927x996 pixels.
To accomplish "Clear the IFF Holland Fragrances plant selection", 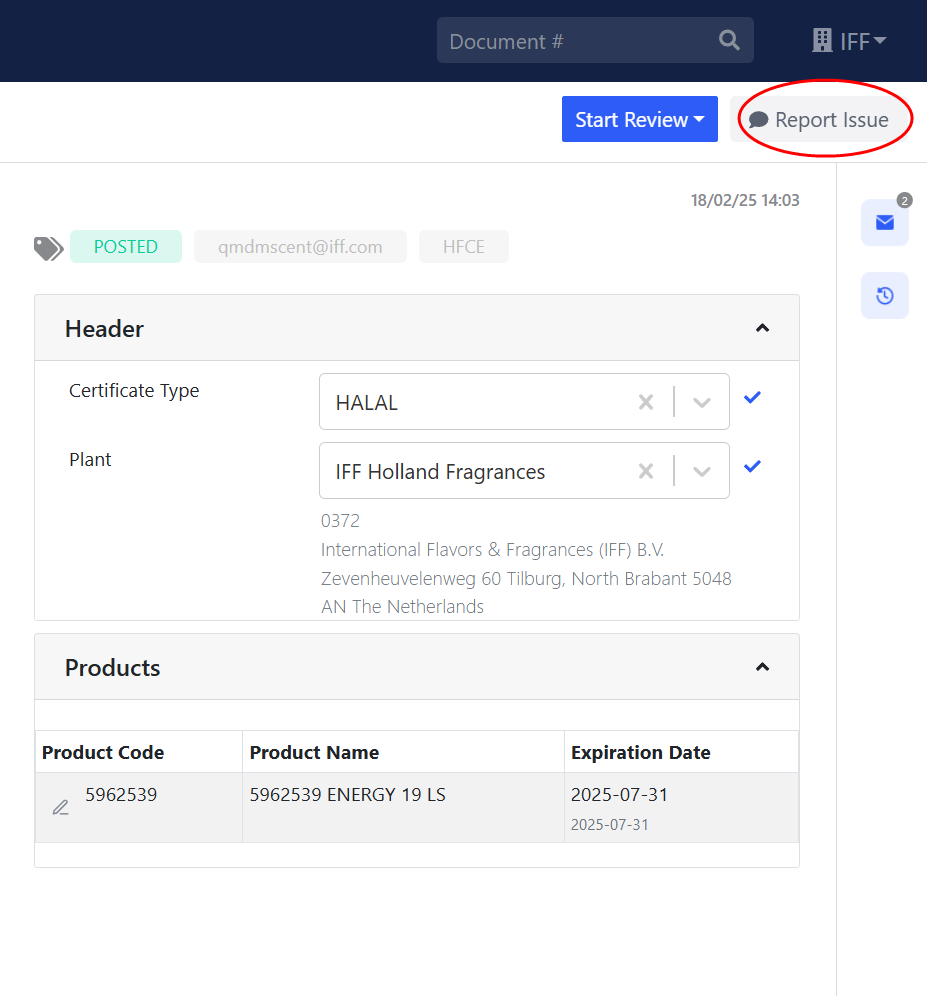I will (x=646, y=471).
